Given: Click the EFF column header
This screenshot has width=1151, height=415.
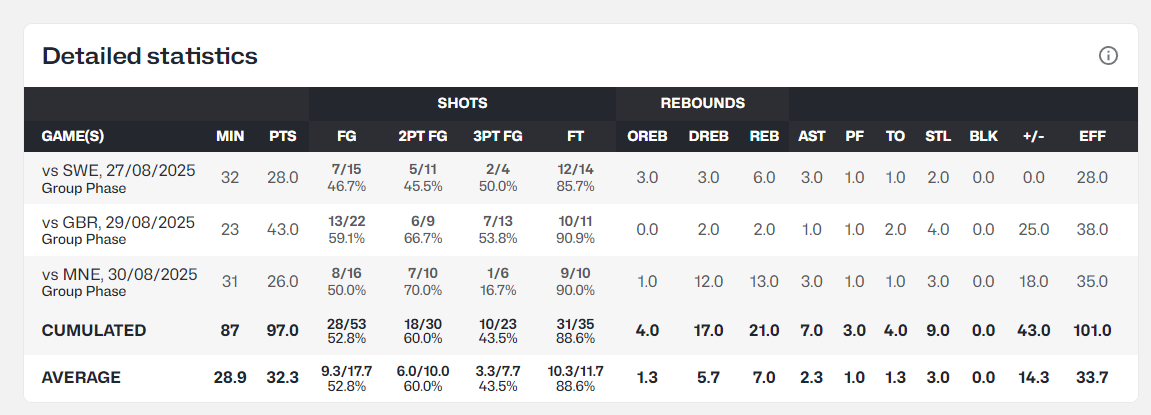Looking at the screenshot, I should [1092, 136].
